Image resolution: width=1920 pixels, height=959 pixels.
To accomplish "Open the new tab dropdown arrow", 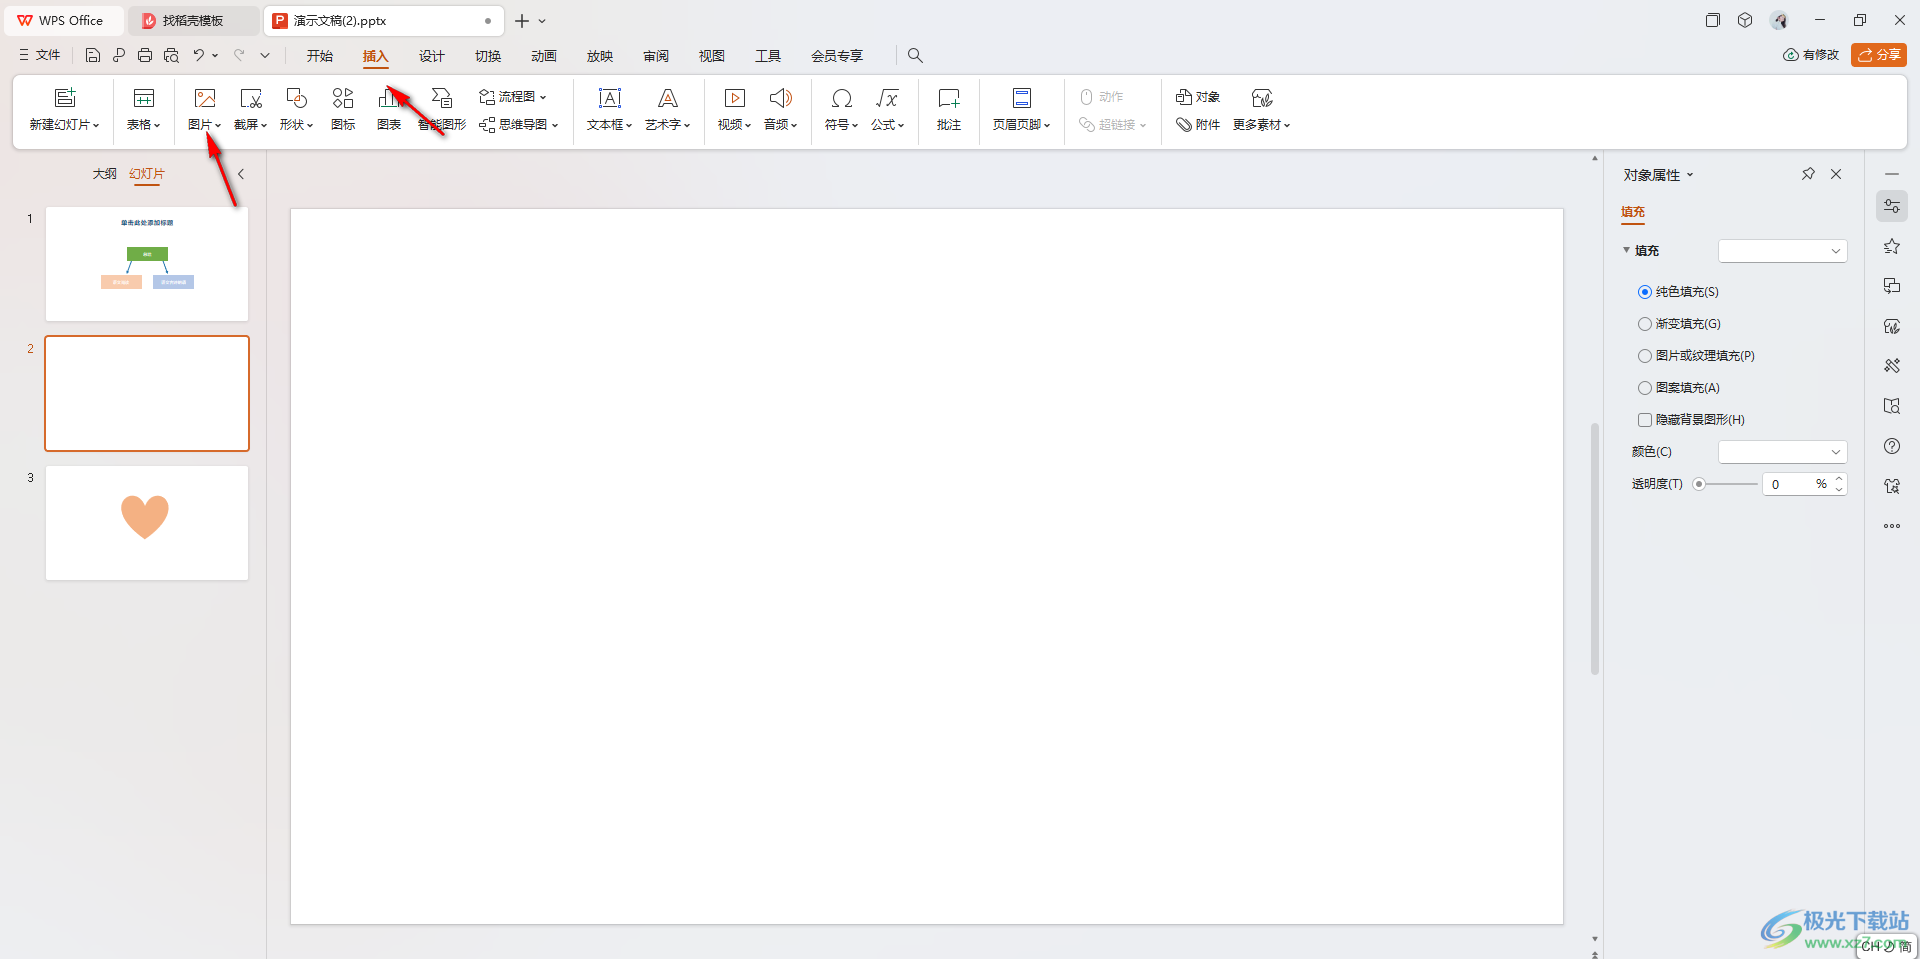I will pos(543,21).
